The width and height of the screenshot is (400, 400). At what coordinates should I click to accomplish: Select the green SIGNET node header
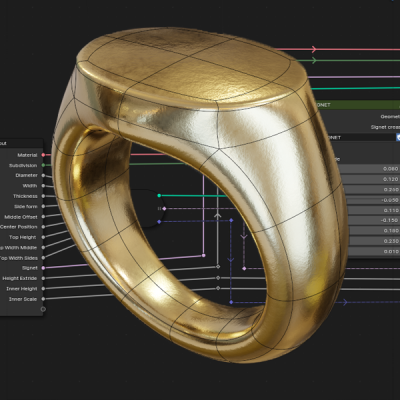357,105
